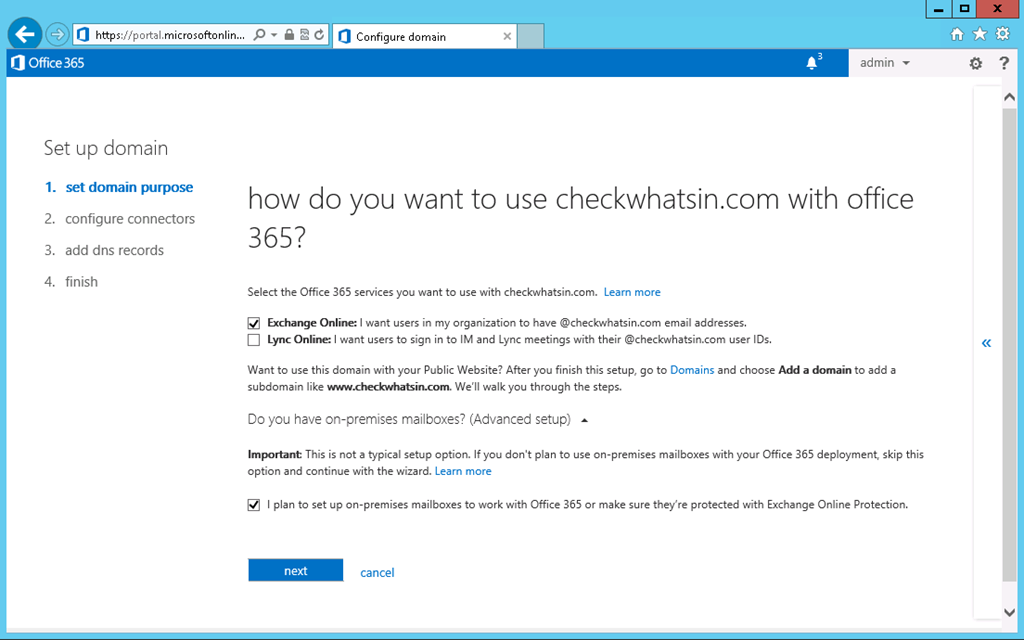Uncheck the Exchange Online checkbox
This screenshot has height=640, width=1024.
[x=253, y=323]
